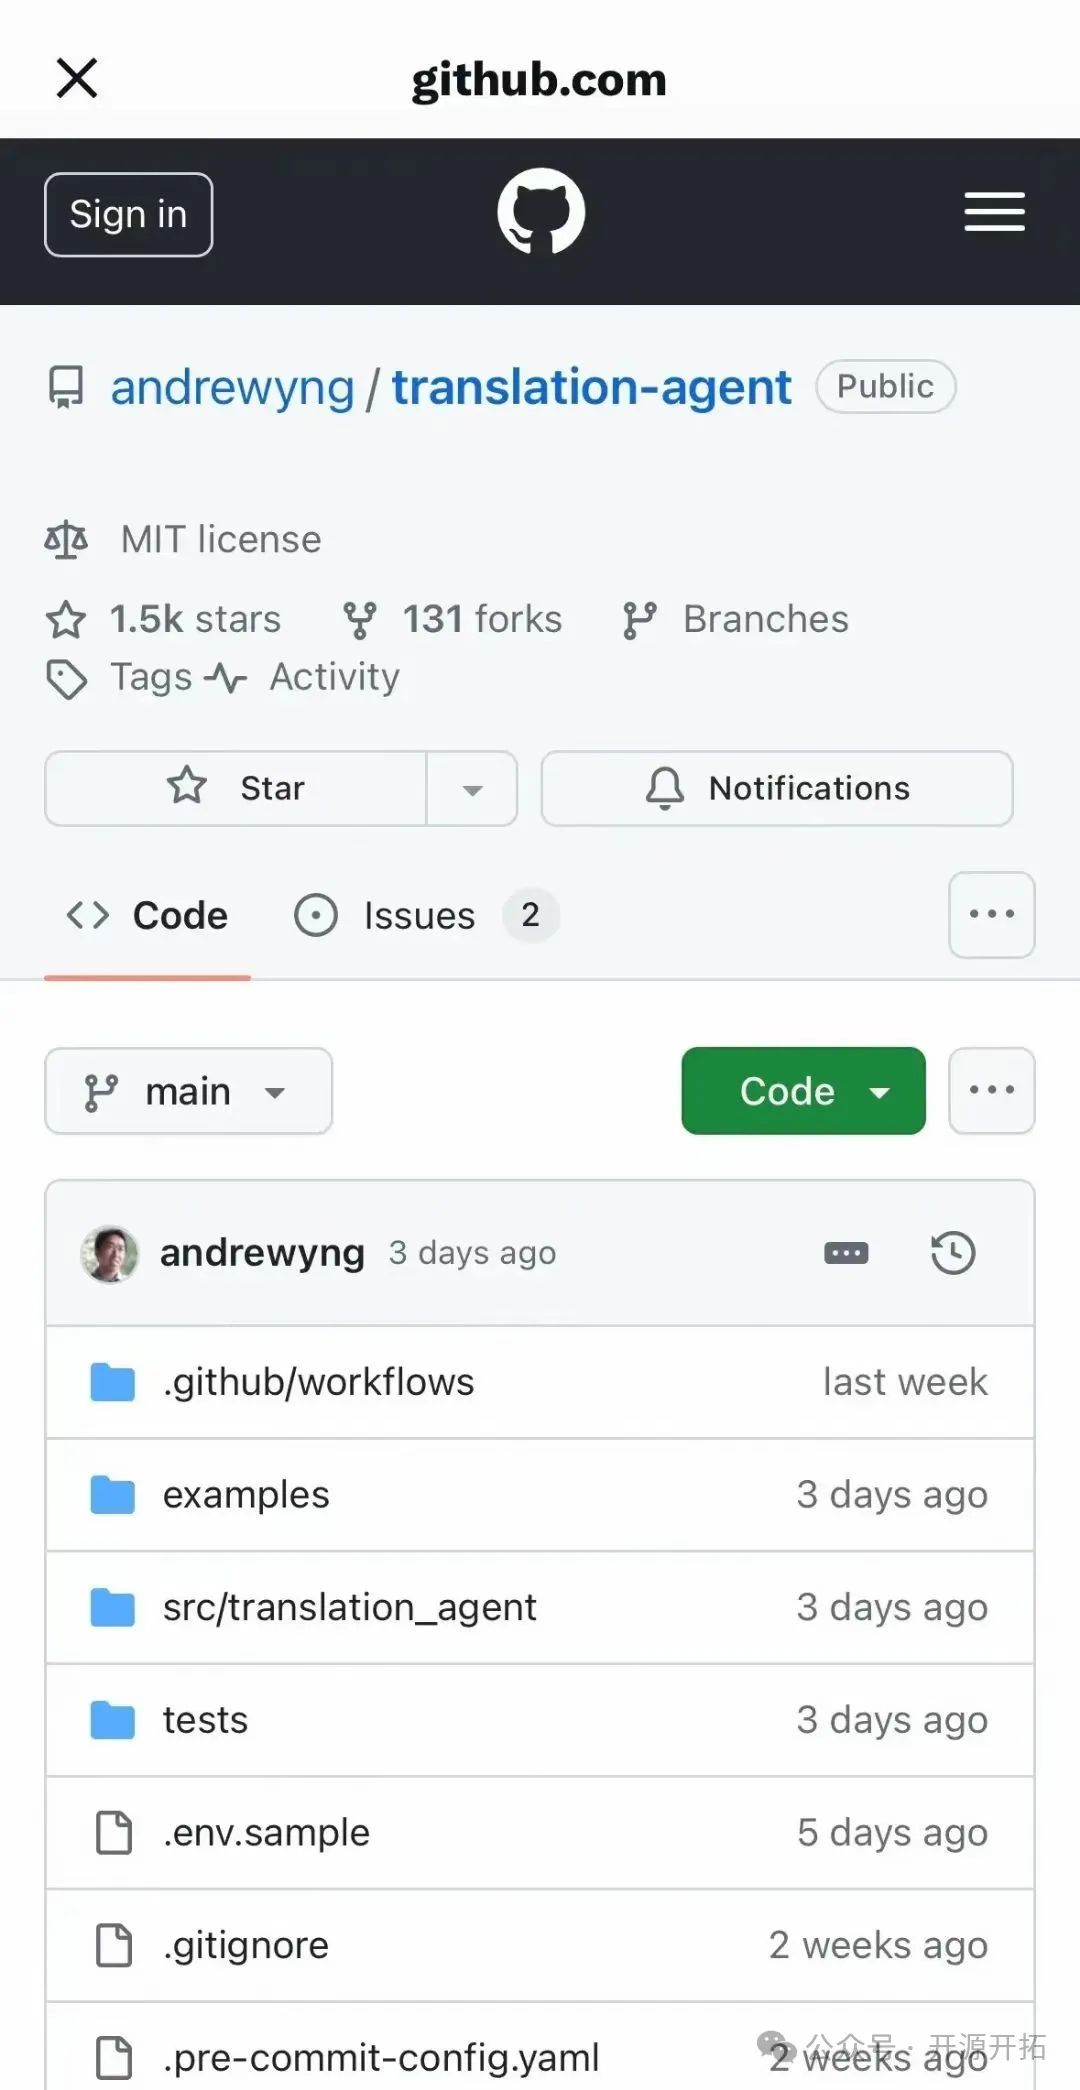Image resolution: width=1080 pixels, height=2090 pixels.
Task: Click the github.com address title
Action: (x=539, y=79)
